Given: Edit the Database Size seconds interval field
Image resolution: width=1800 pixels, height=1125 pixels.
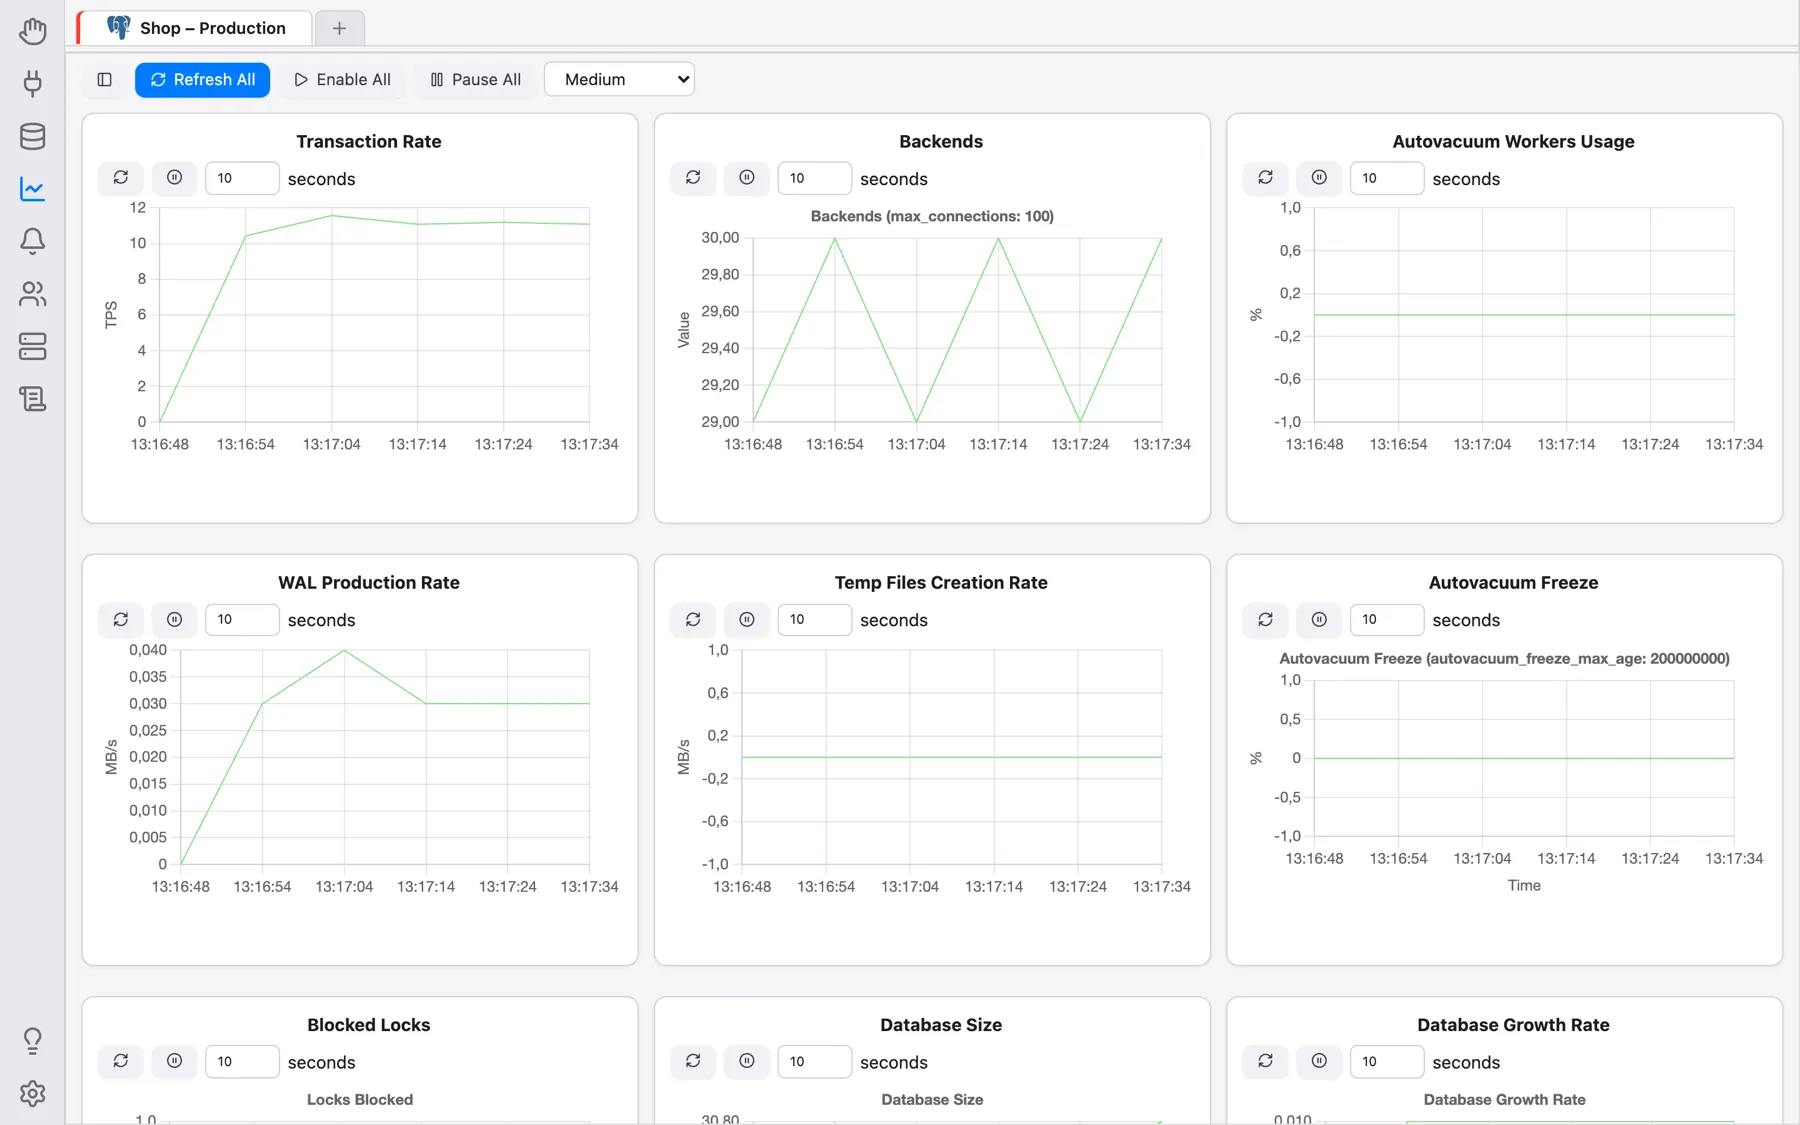Looking at the screenshot, I should pyautogui.click(x=814, y=1061).
